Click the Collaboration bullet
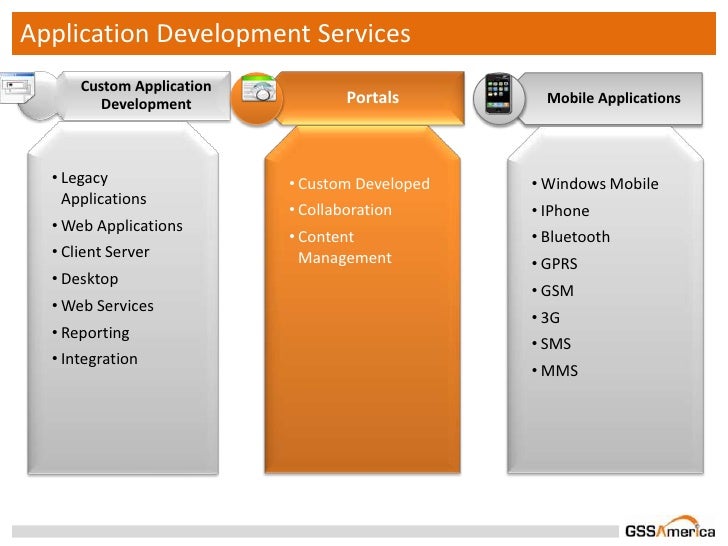 (341, 210)
